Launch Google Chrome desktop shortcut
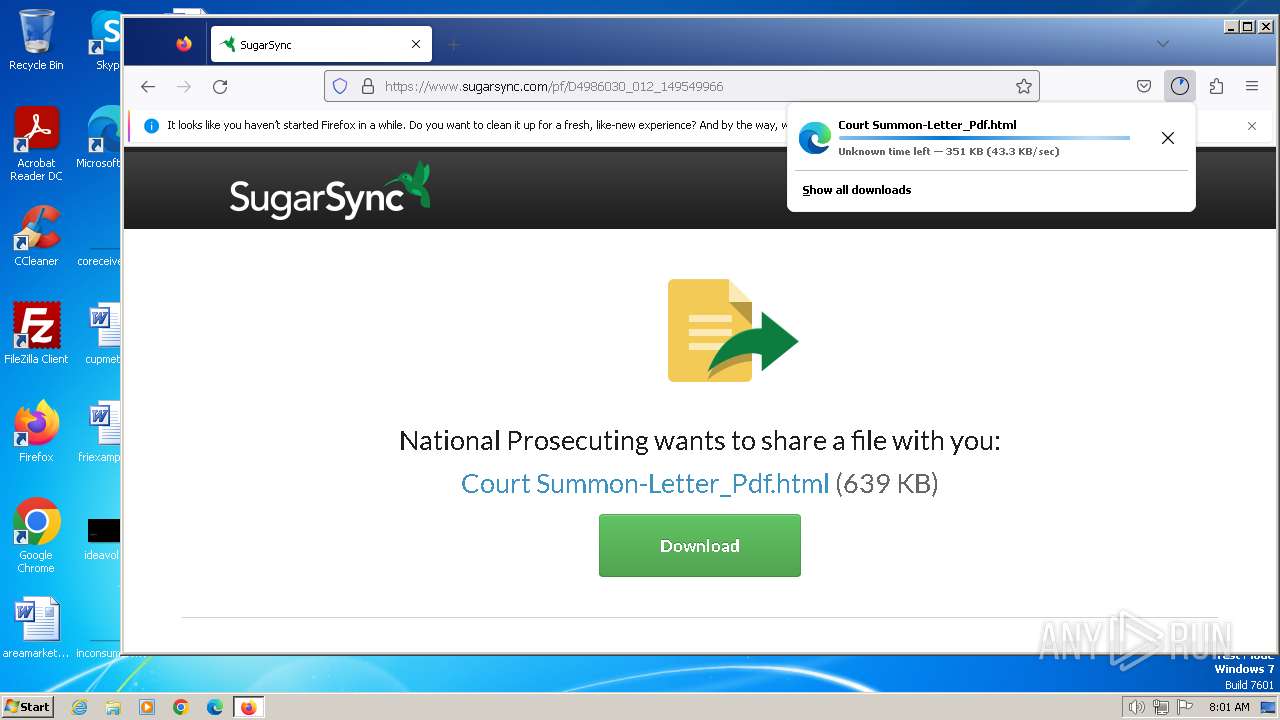Image resolution: width=1280 pixels, height=720 pixels. pyautogui.click(x=36, y=536)
